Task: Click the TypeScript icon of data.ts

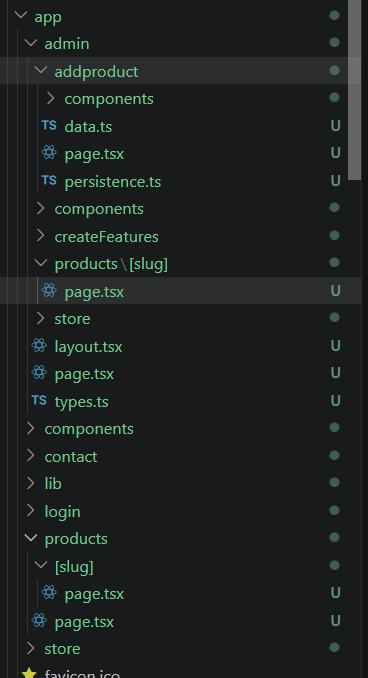Action: pos(49,126)
